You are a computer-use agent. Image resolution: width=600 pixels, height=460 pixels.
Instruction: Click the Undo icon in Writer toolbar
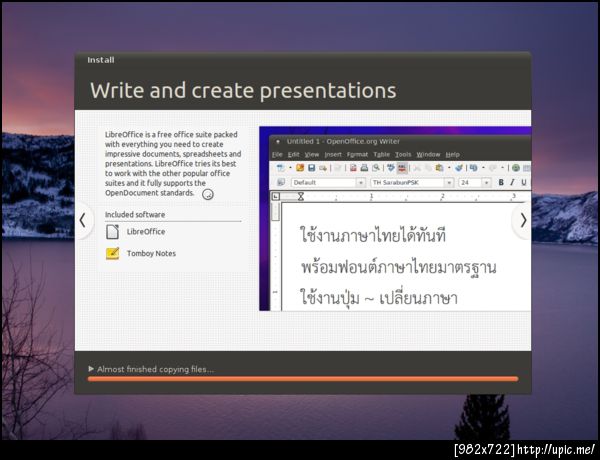click(473, 168)
